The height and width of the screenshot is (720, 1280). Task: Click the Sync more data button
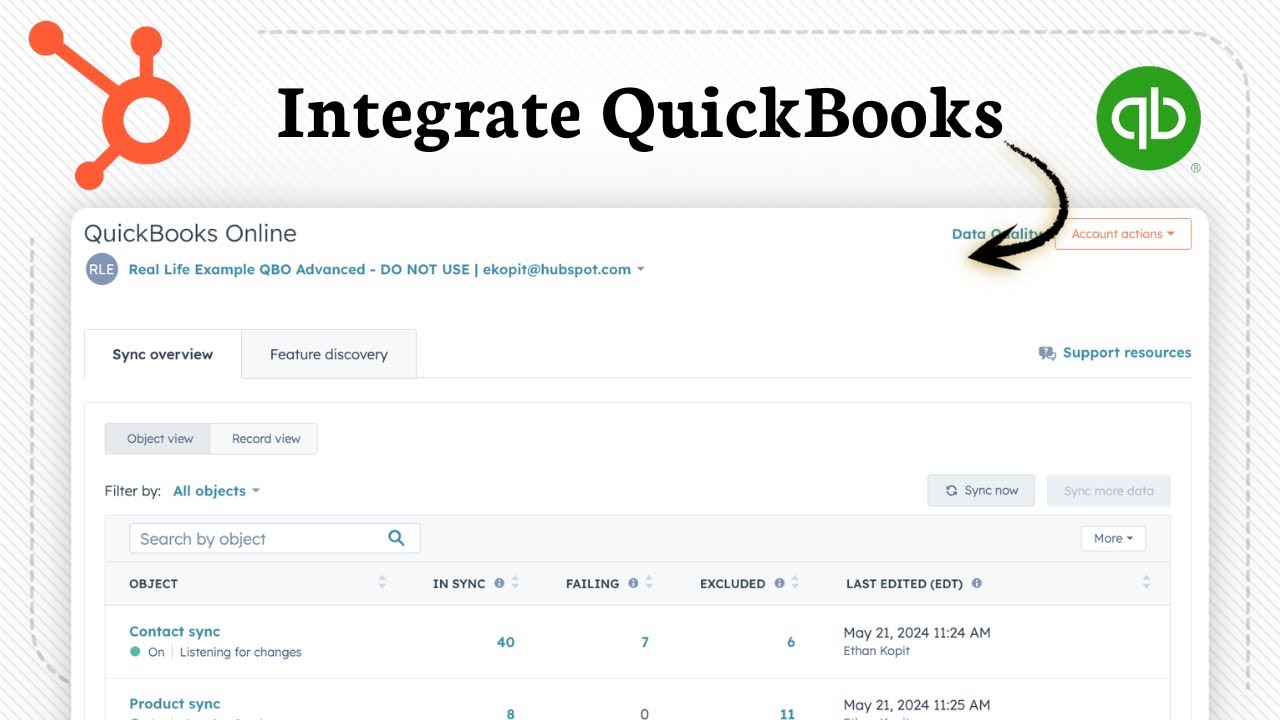click(x=1108, y=491)
